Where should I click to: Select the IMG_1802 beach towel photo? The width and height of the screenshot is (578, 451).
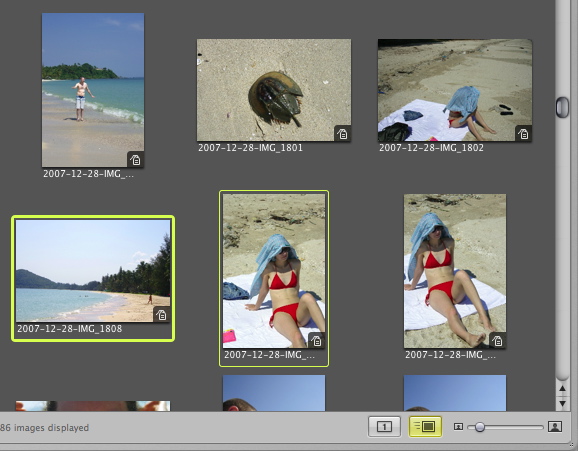455,90
